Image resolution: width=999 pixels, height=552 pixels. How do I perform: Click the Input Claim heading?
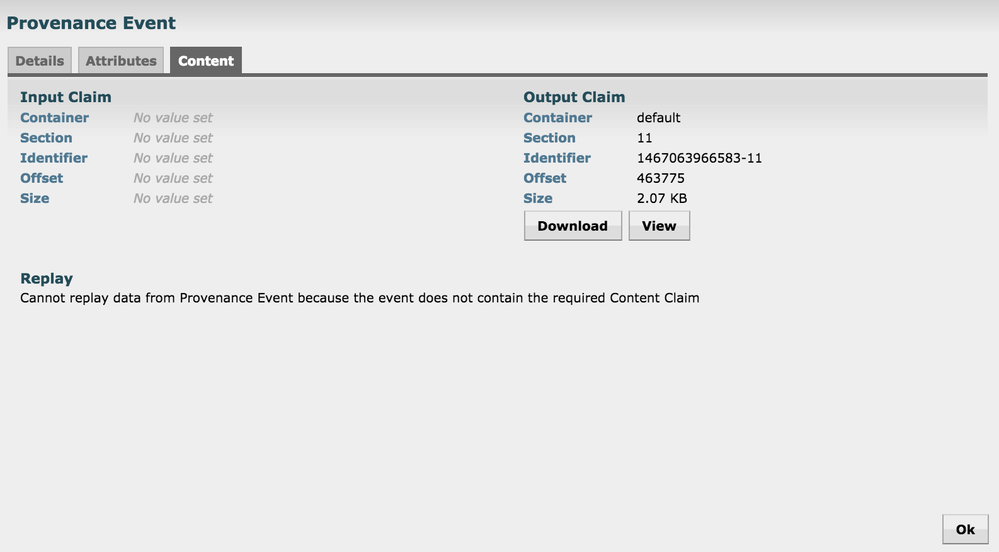(x=66, y=97)
